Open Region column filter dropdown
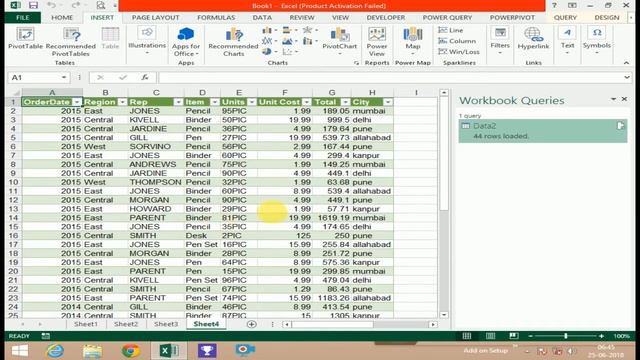The image size is (640, 360). coord(122,102)
